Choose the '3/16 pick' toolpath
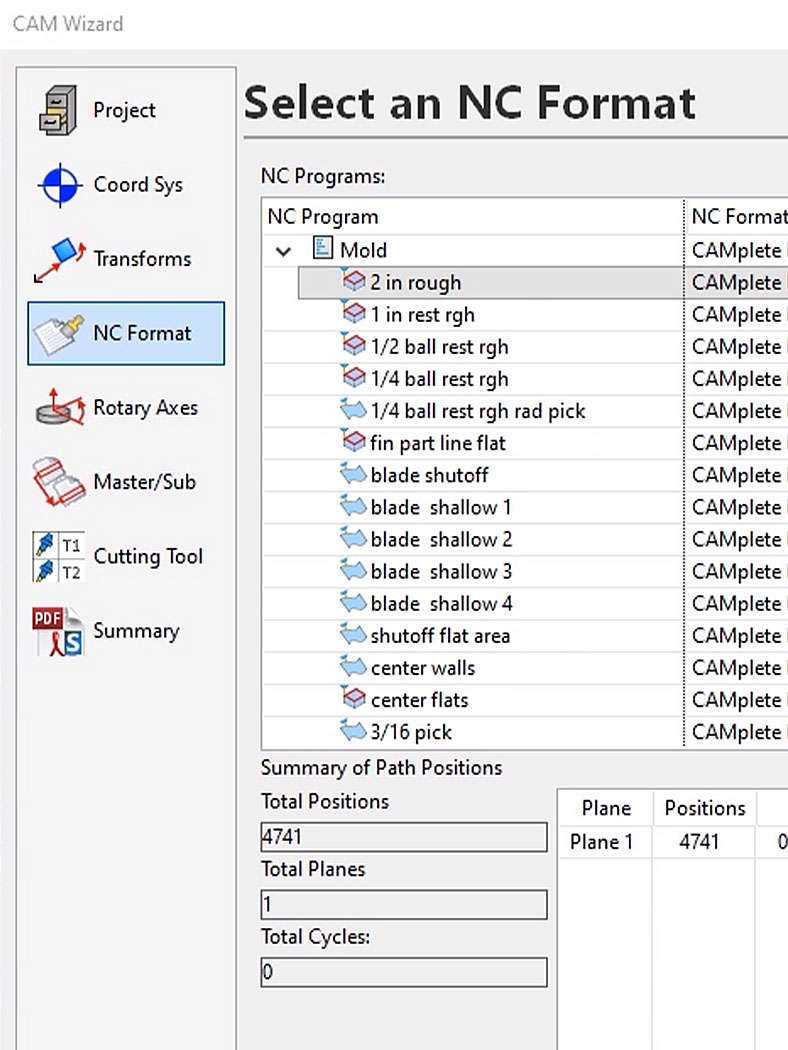Screen dimensions: 788x1050 [411, 732]
